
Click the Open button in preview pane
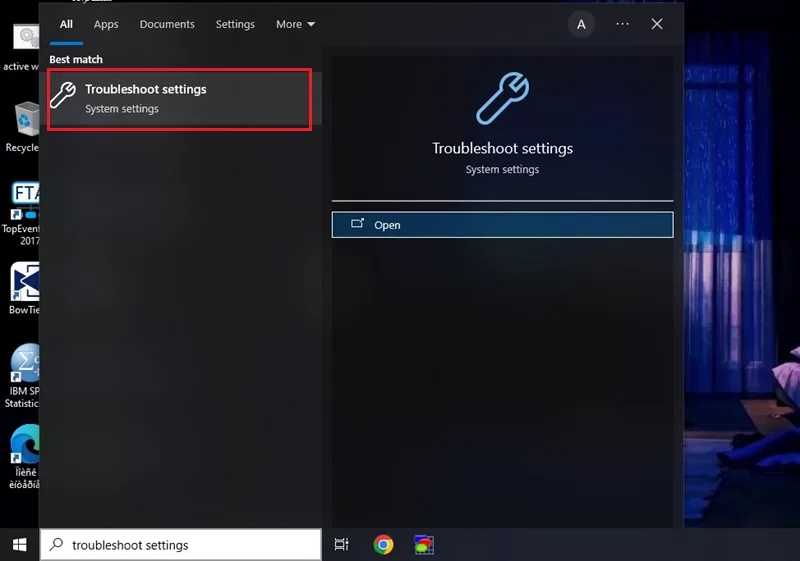click(x=502, y=225)
